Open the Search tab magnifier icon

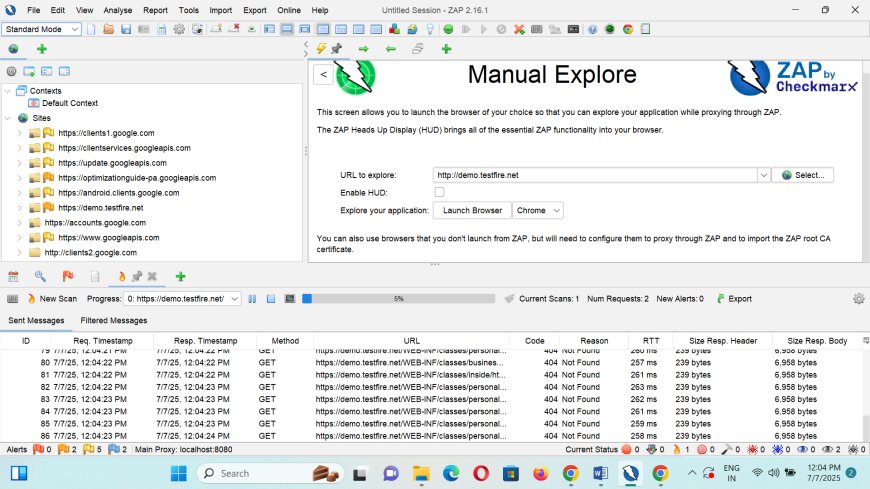click(x=40, y=276)
